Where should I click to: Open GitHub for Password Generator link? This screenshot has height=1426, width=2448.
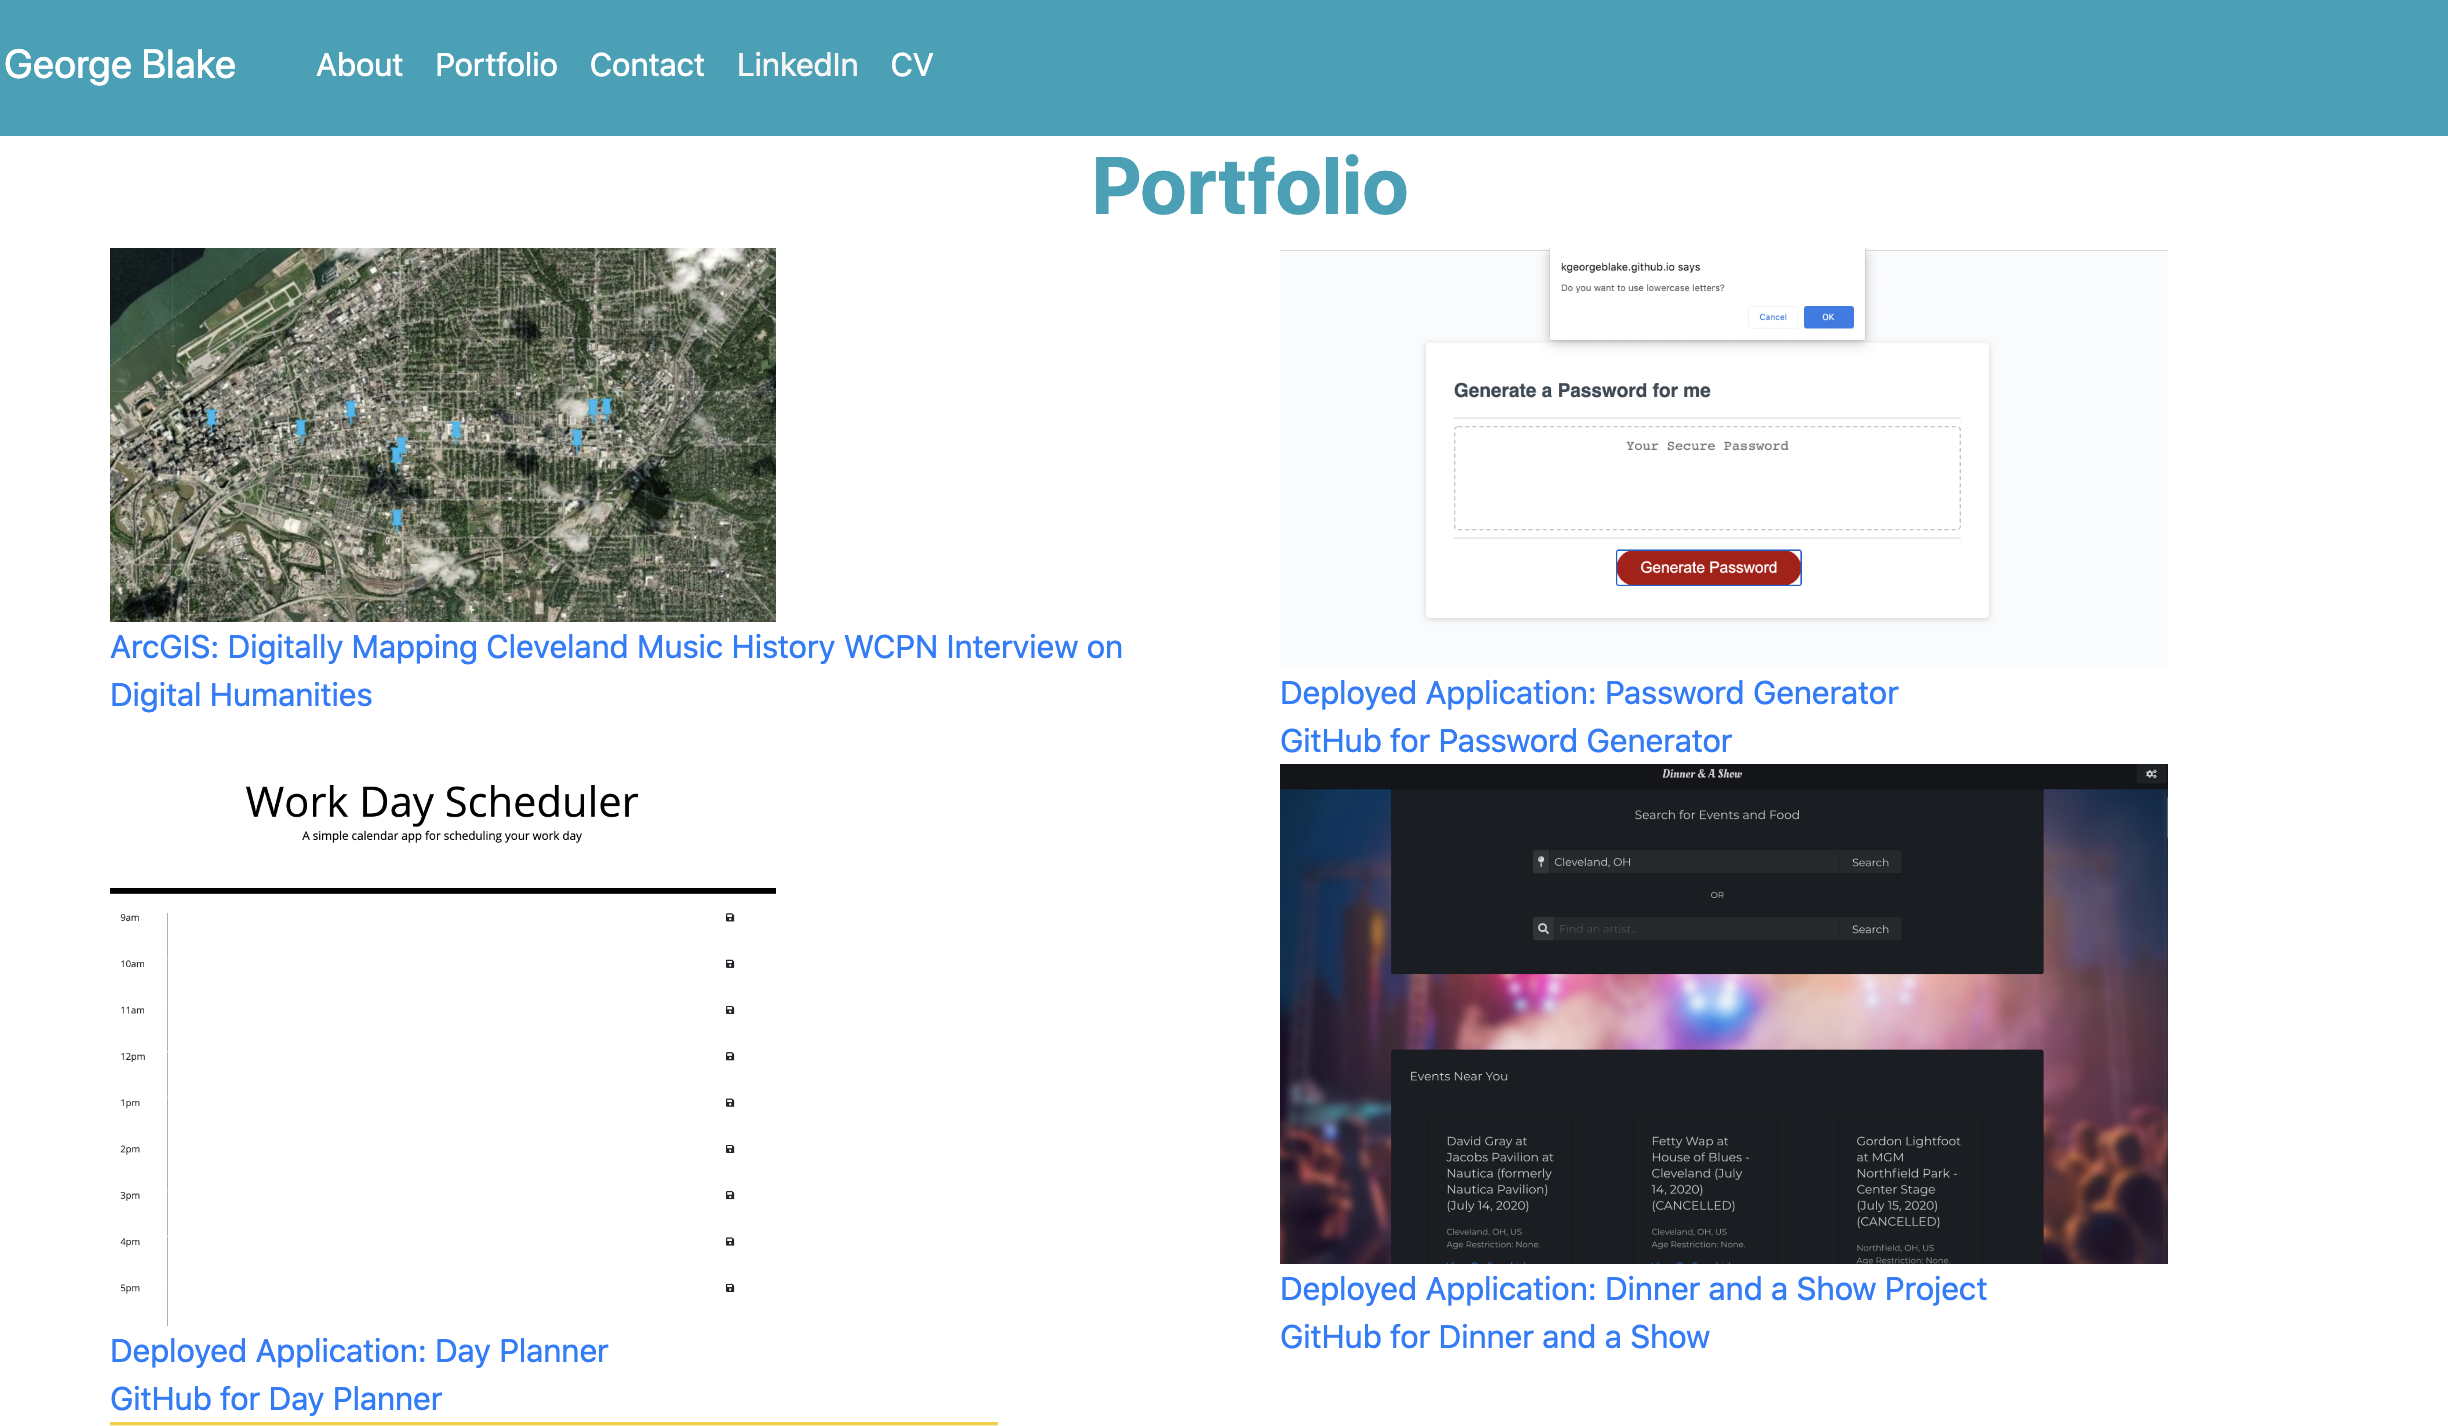coord(1506,741)
